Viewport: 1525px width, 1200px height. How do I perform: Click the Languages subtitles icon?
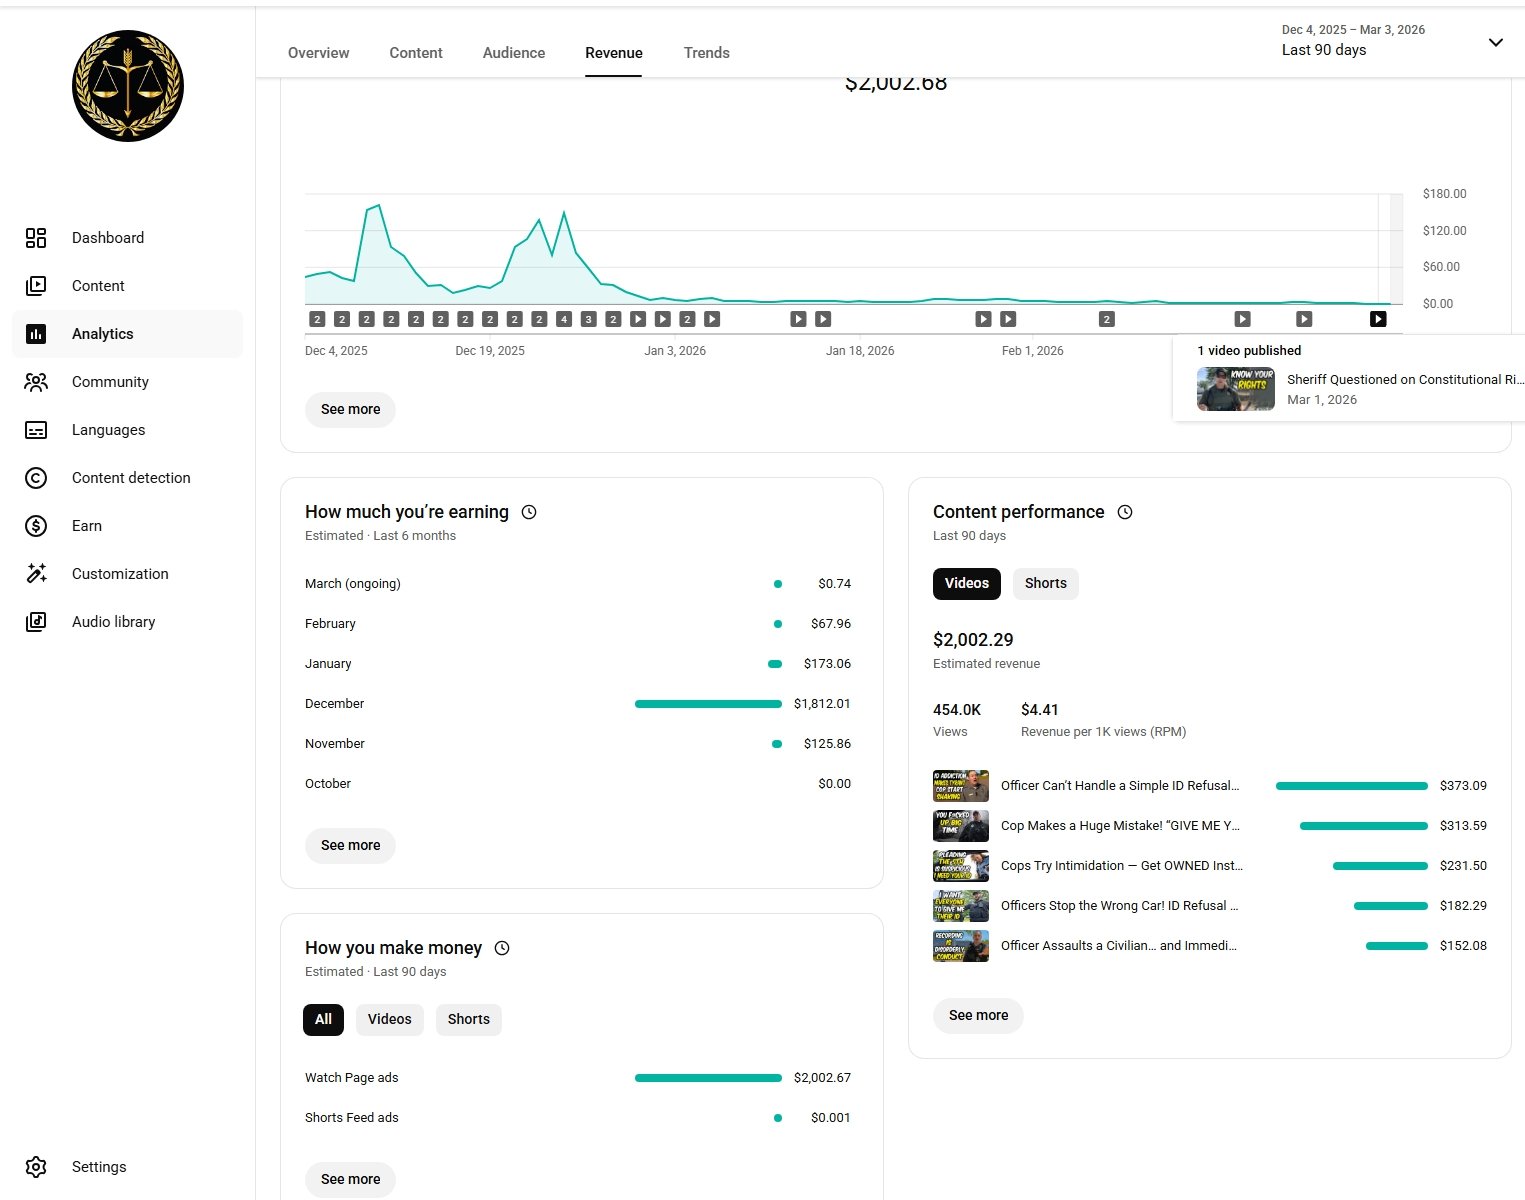pyautogui.click(x=36, y=430)
